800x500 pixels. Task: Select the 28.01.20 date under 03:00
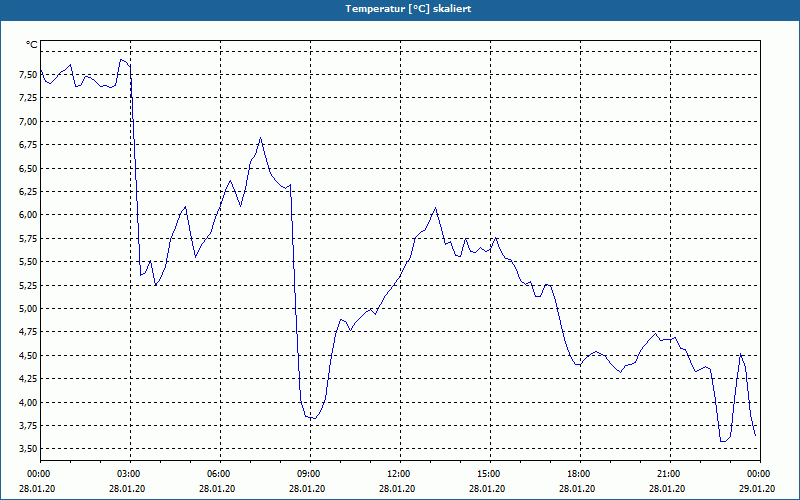[127, 488]
